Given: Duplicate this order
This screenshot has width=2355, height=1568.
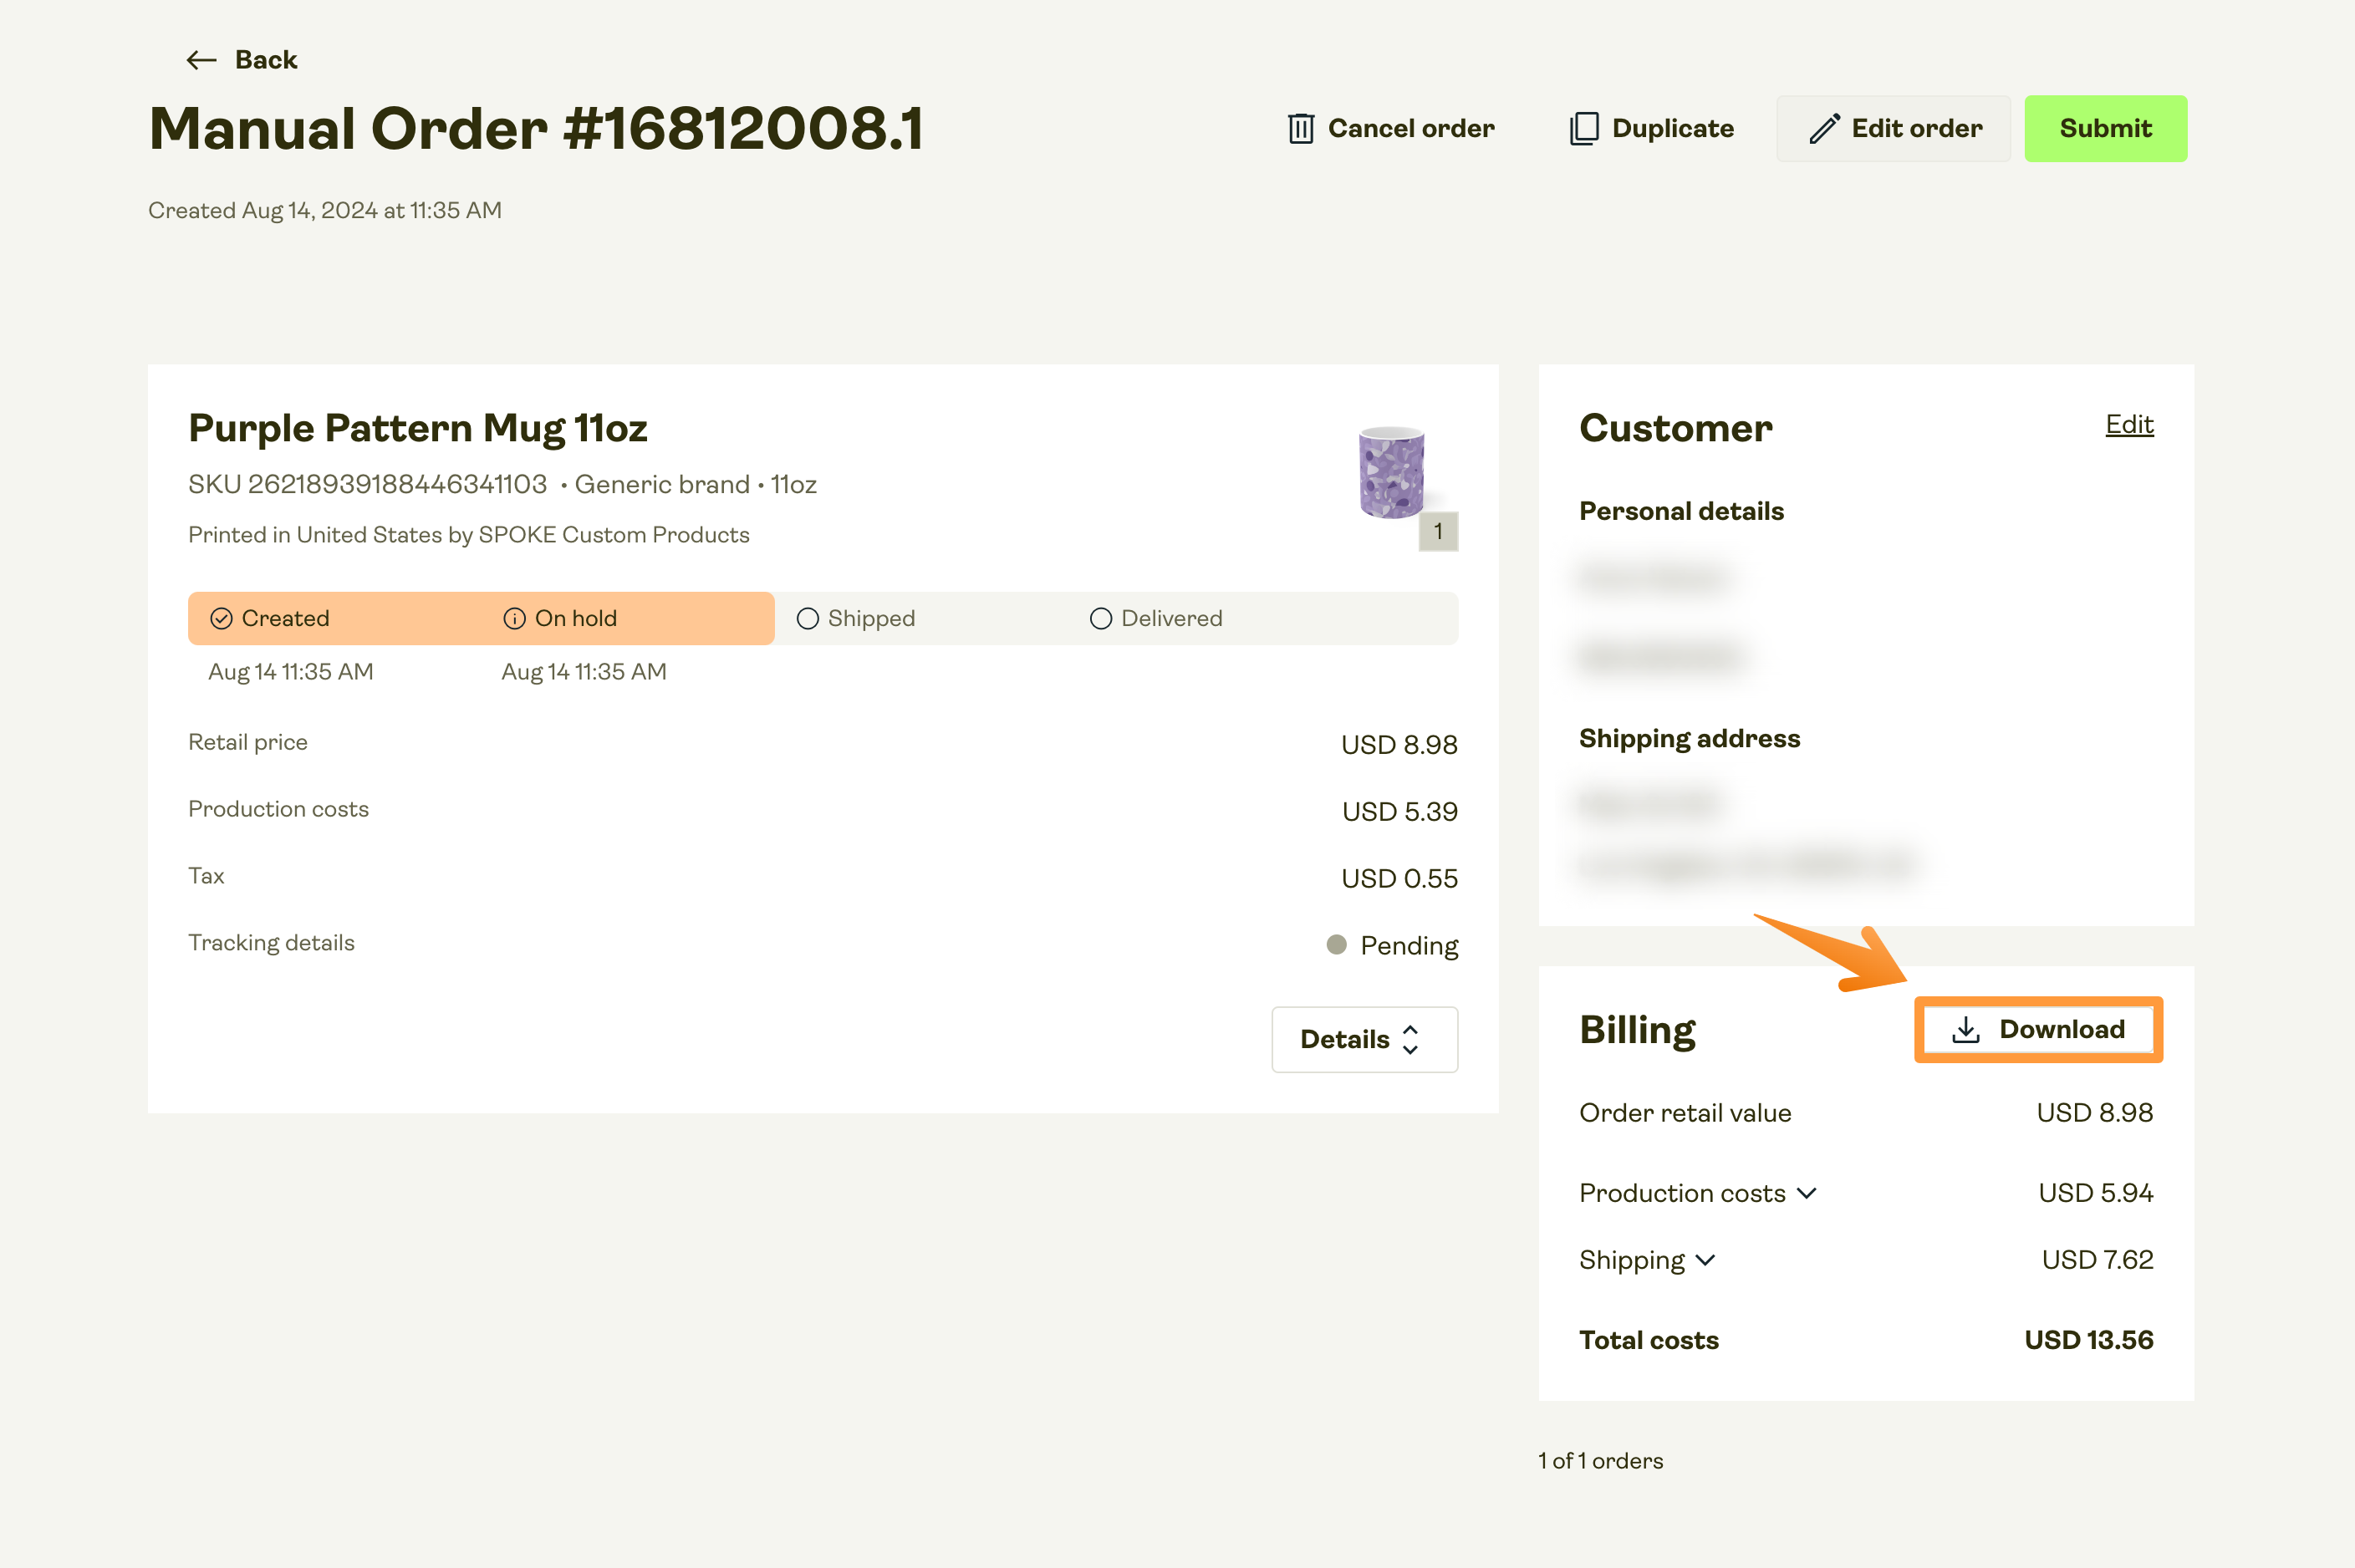Looking at the screenshot, I should (x=1651, y=128).
